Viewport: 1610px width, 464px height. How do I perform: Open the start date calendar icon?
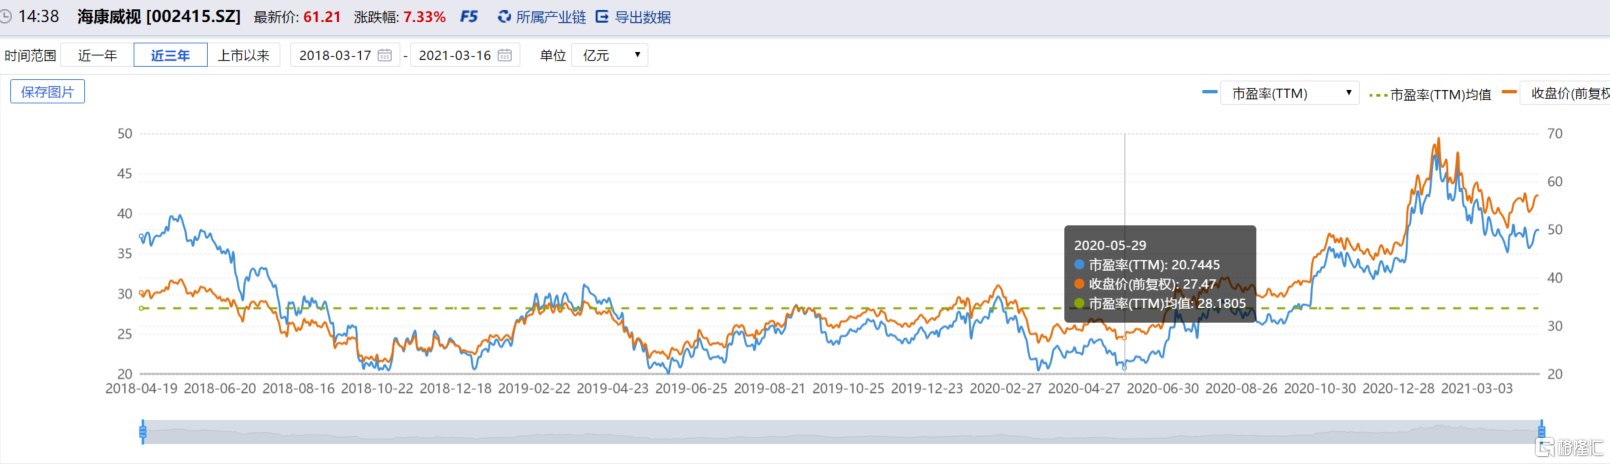(x=385, y=55)
